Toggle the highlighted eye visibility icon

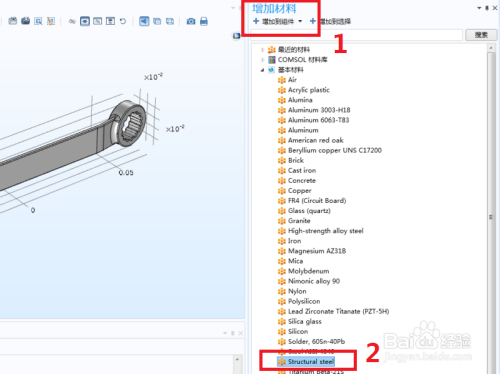coord(85,21)
